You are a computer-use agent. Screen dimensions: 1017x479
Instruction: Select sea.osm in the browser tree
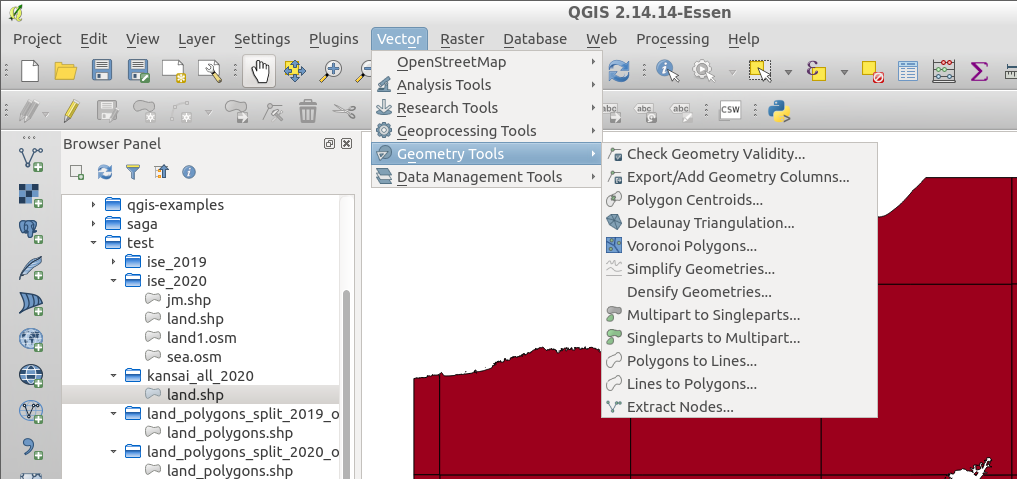pos(194,356)
